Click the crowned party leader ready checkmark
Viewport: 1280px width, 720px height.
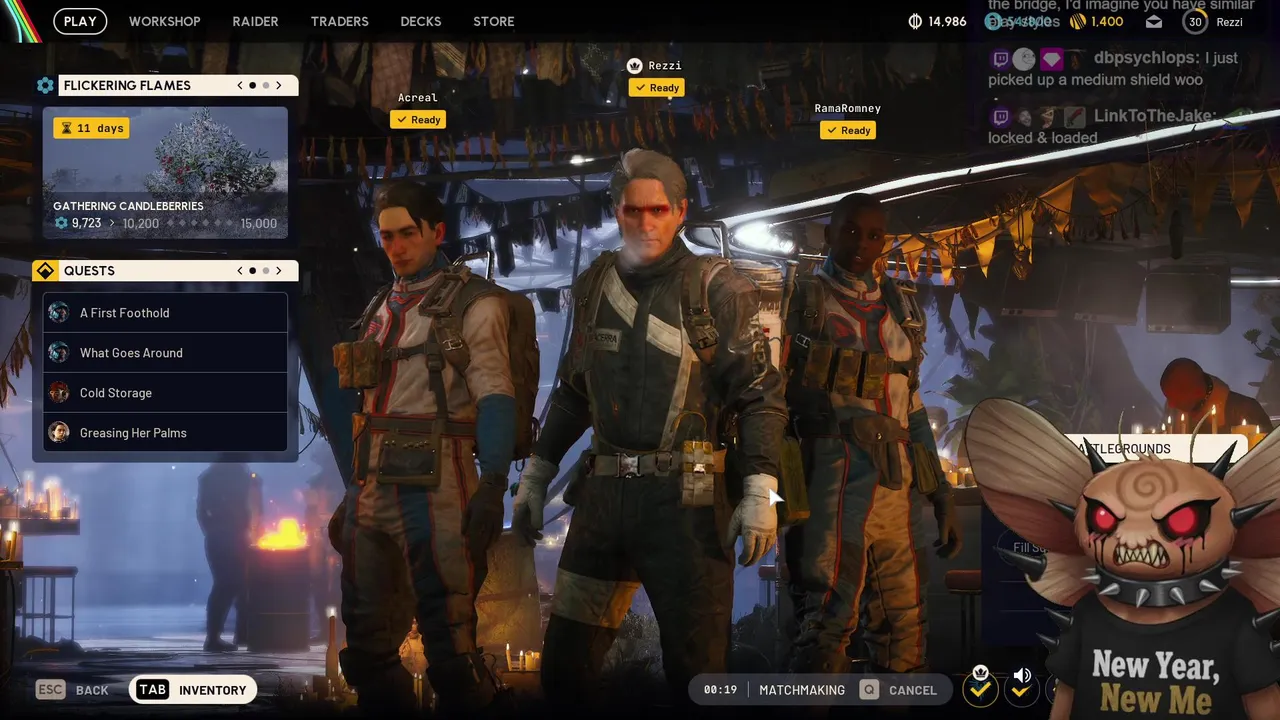click(x=980, y=689)
